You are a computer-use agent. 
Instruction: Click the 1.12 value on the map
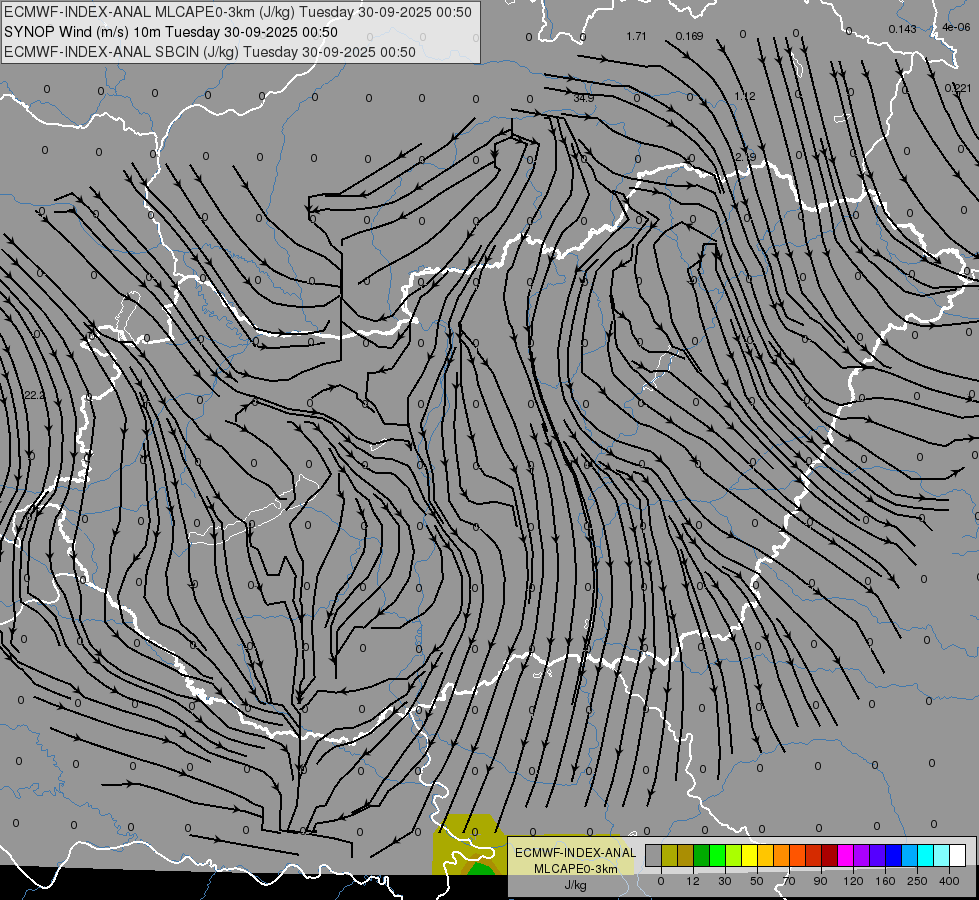(x=744, y=96)
